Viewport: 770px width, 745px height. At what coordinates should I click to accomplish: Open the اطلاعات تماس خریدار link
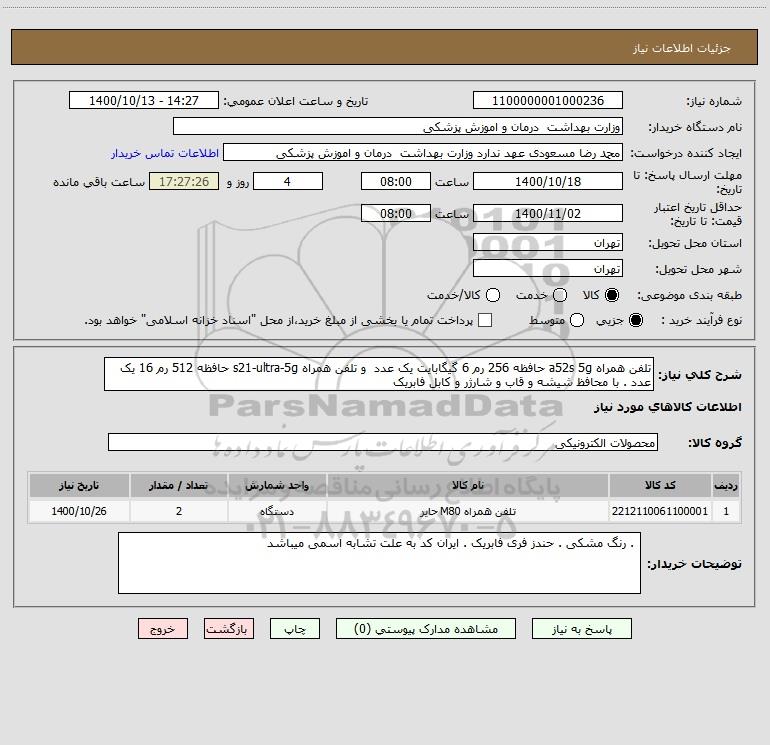(165, 153)
